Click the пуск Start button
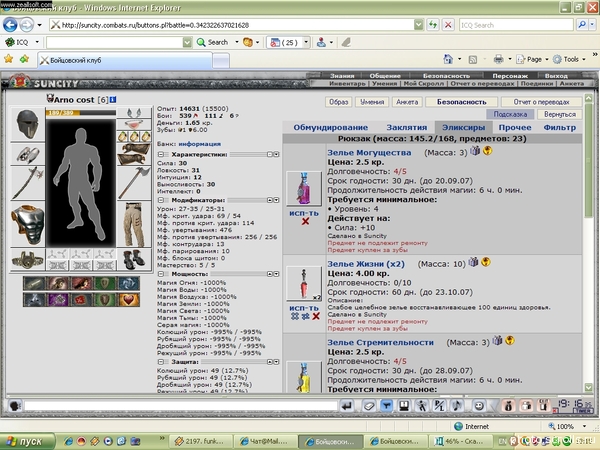The height and width of the screenshot is (450, 600). (27, 441)
